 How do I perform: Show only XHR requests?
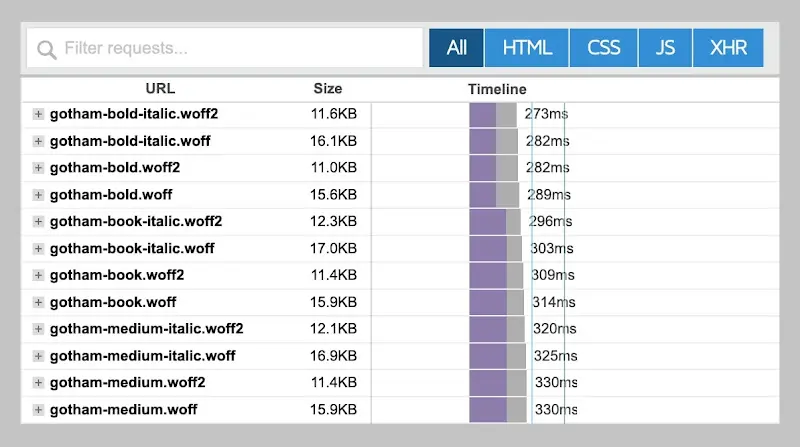(728, 48)
